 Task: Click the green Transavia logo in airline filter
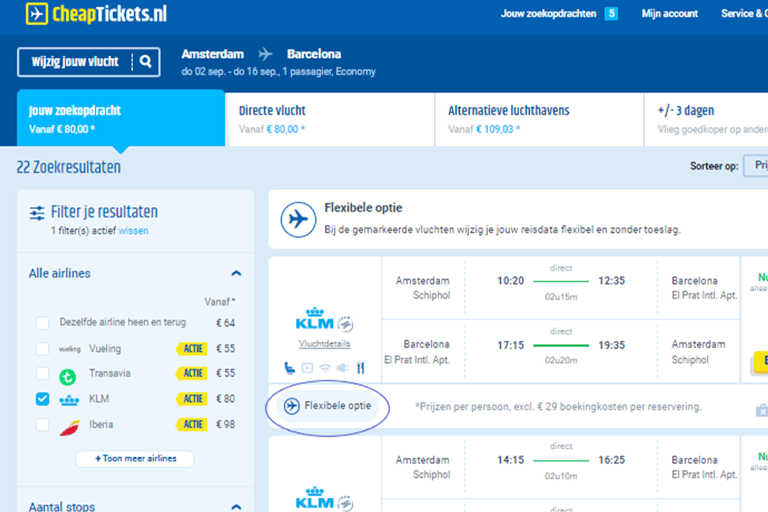pyautogui.click(x=68, y=377)
